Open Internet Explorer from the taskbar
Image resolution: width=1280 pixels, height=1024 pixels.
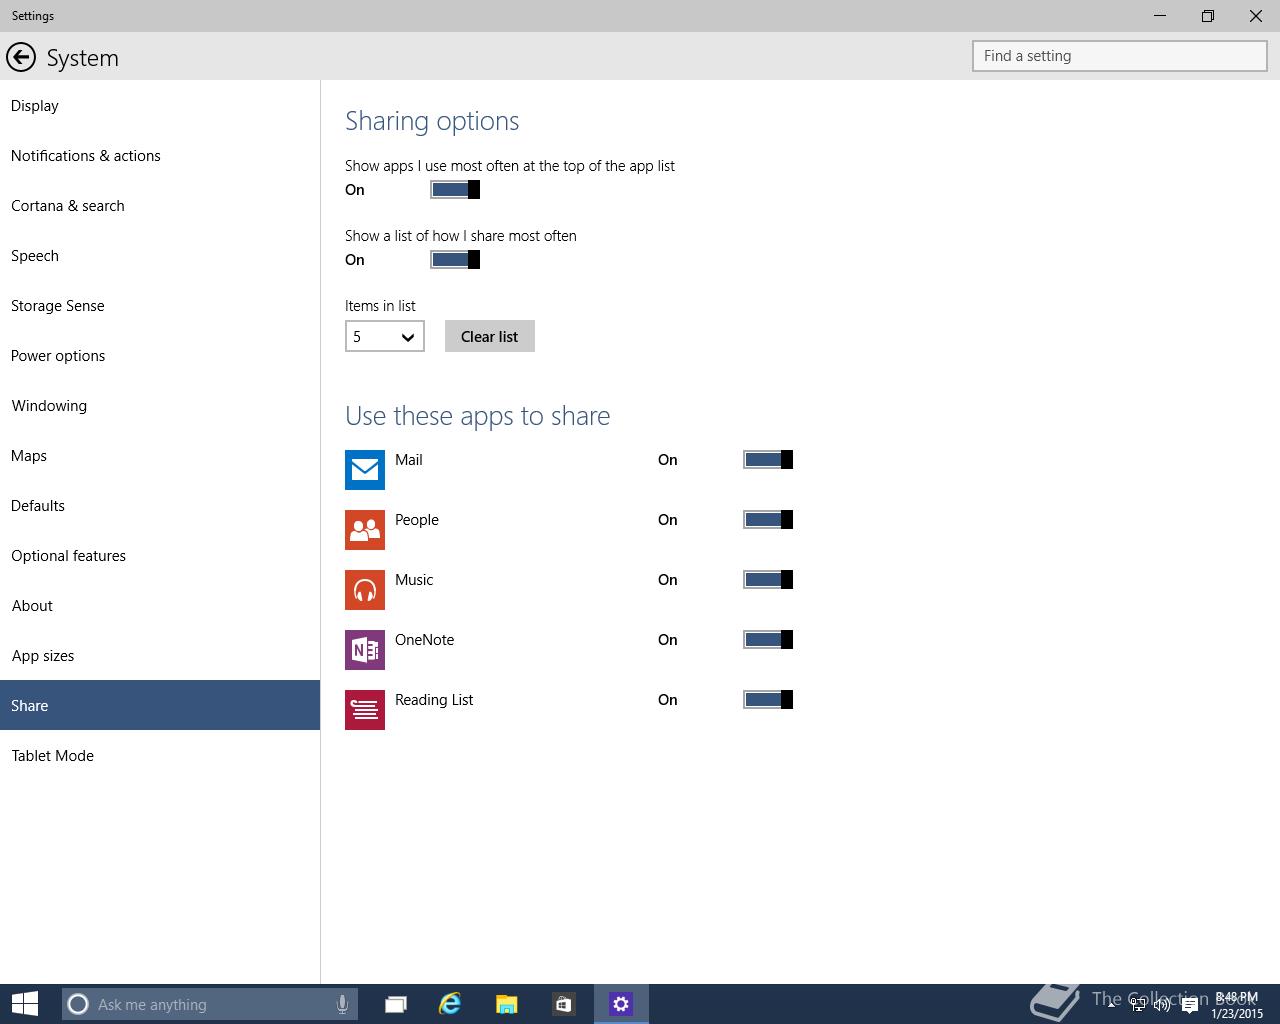pos(450,1004)
